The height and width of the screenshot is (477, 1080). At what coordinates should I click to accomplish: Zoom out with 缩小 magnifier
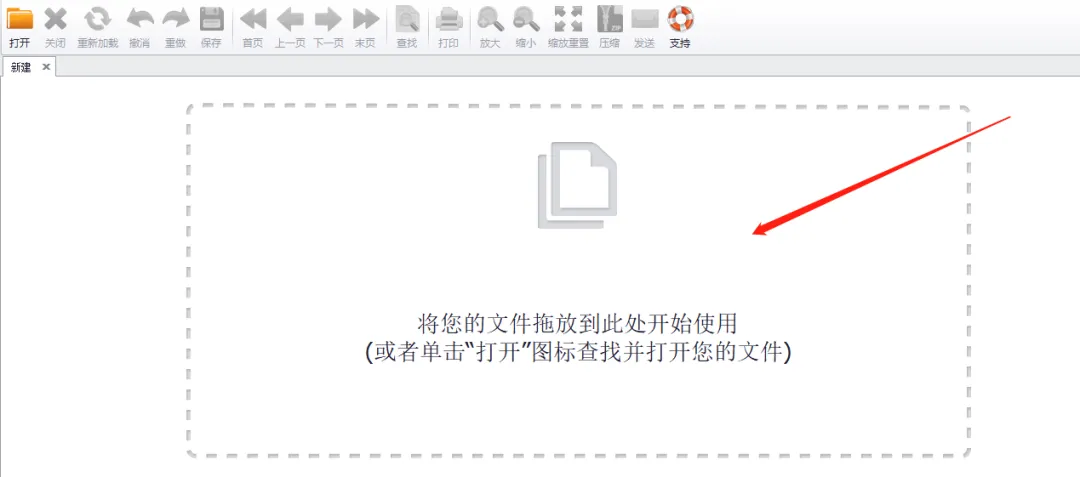tap(526, 19)
